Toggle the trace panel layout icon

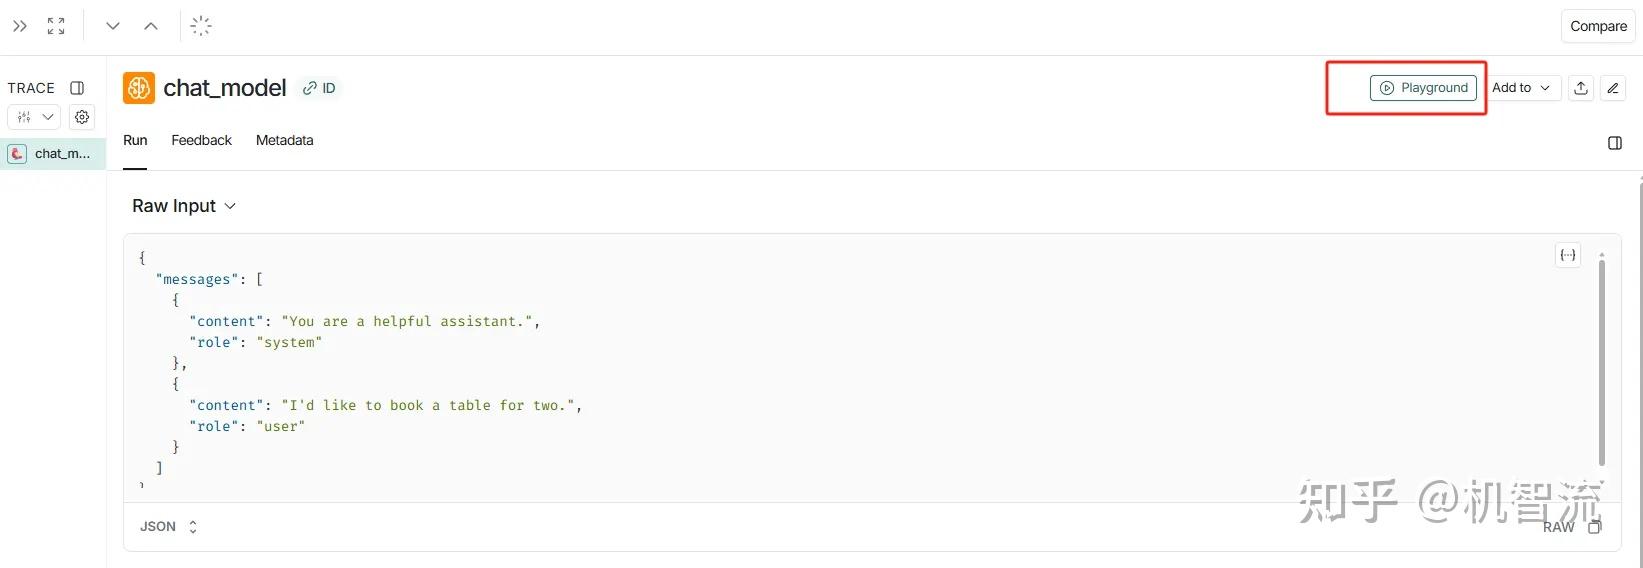(x=77, y=88)
